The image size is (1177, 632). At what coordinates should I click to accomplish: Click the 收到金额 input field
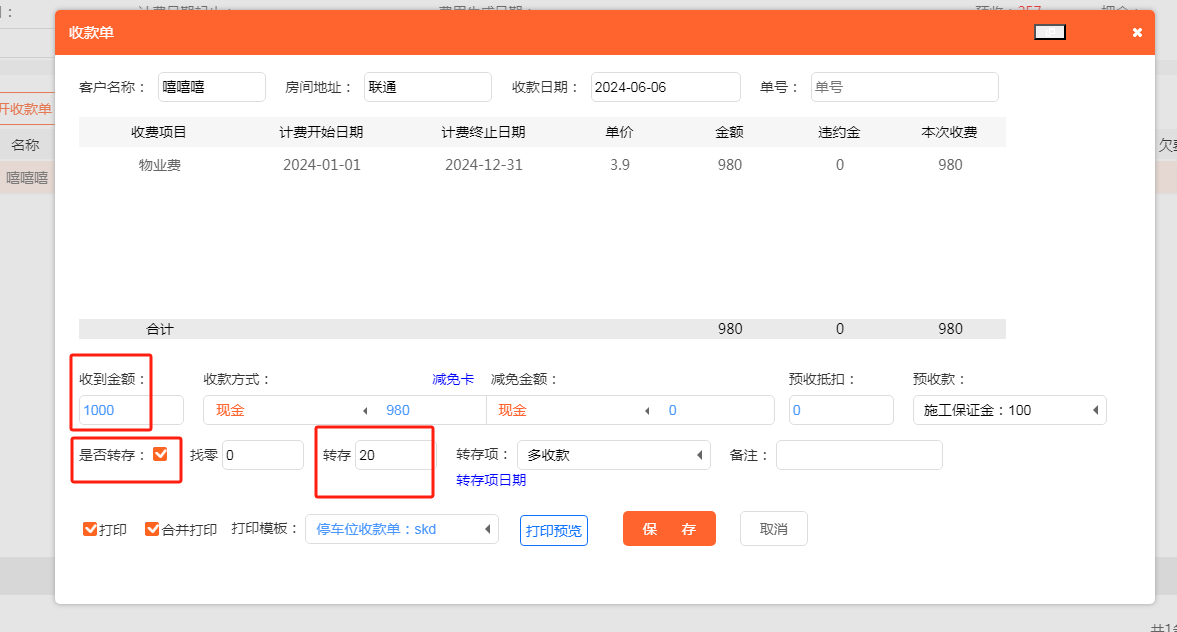click(x=131, y=410)
